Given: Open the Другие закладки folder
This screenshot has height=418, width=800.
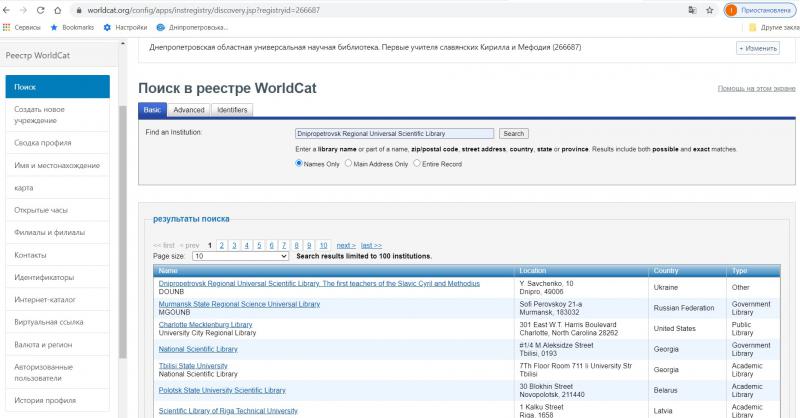Looking at the screenshot, I should 774,28.
